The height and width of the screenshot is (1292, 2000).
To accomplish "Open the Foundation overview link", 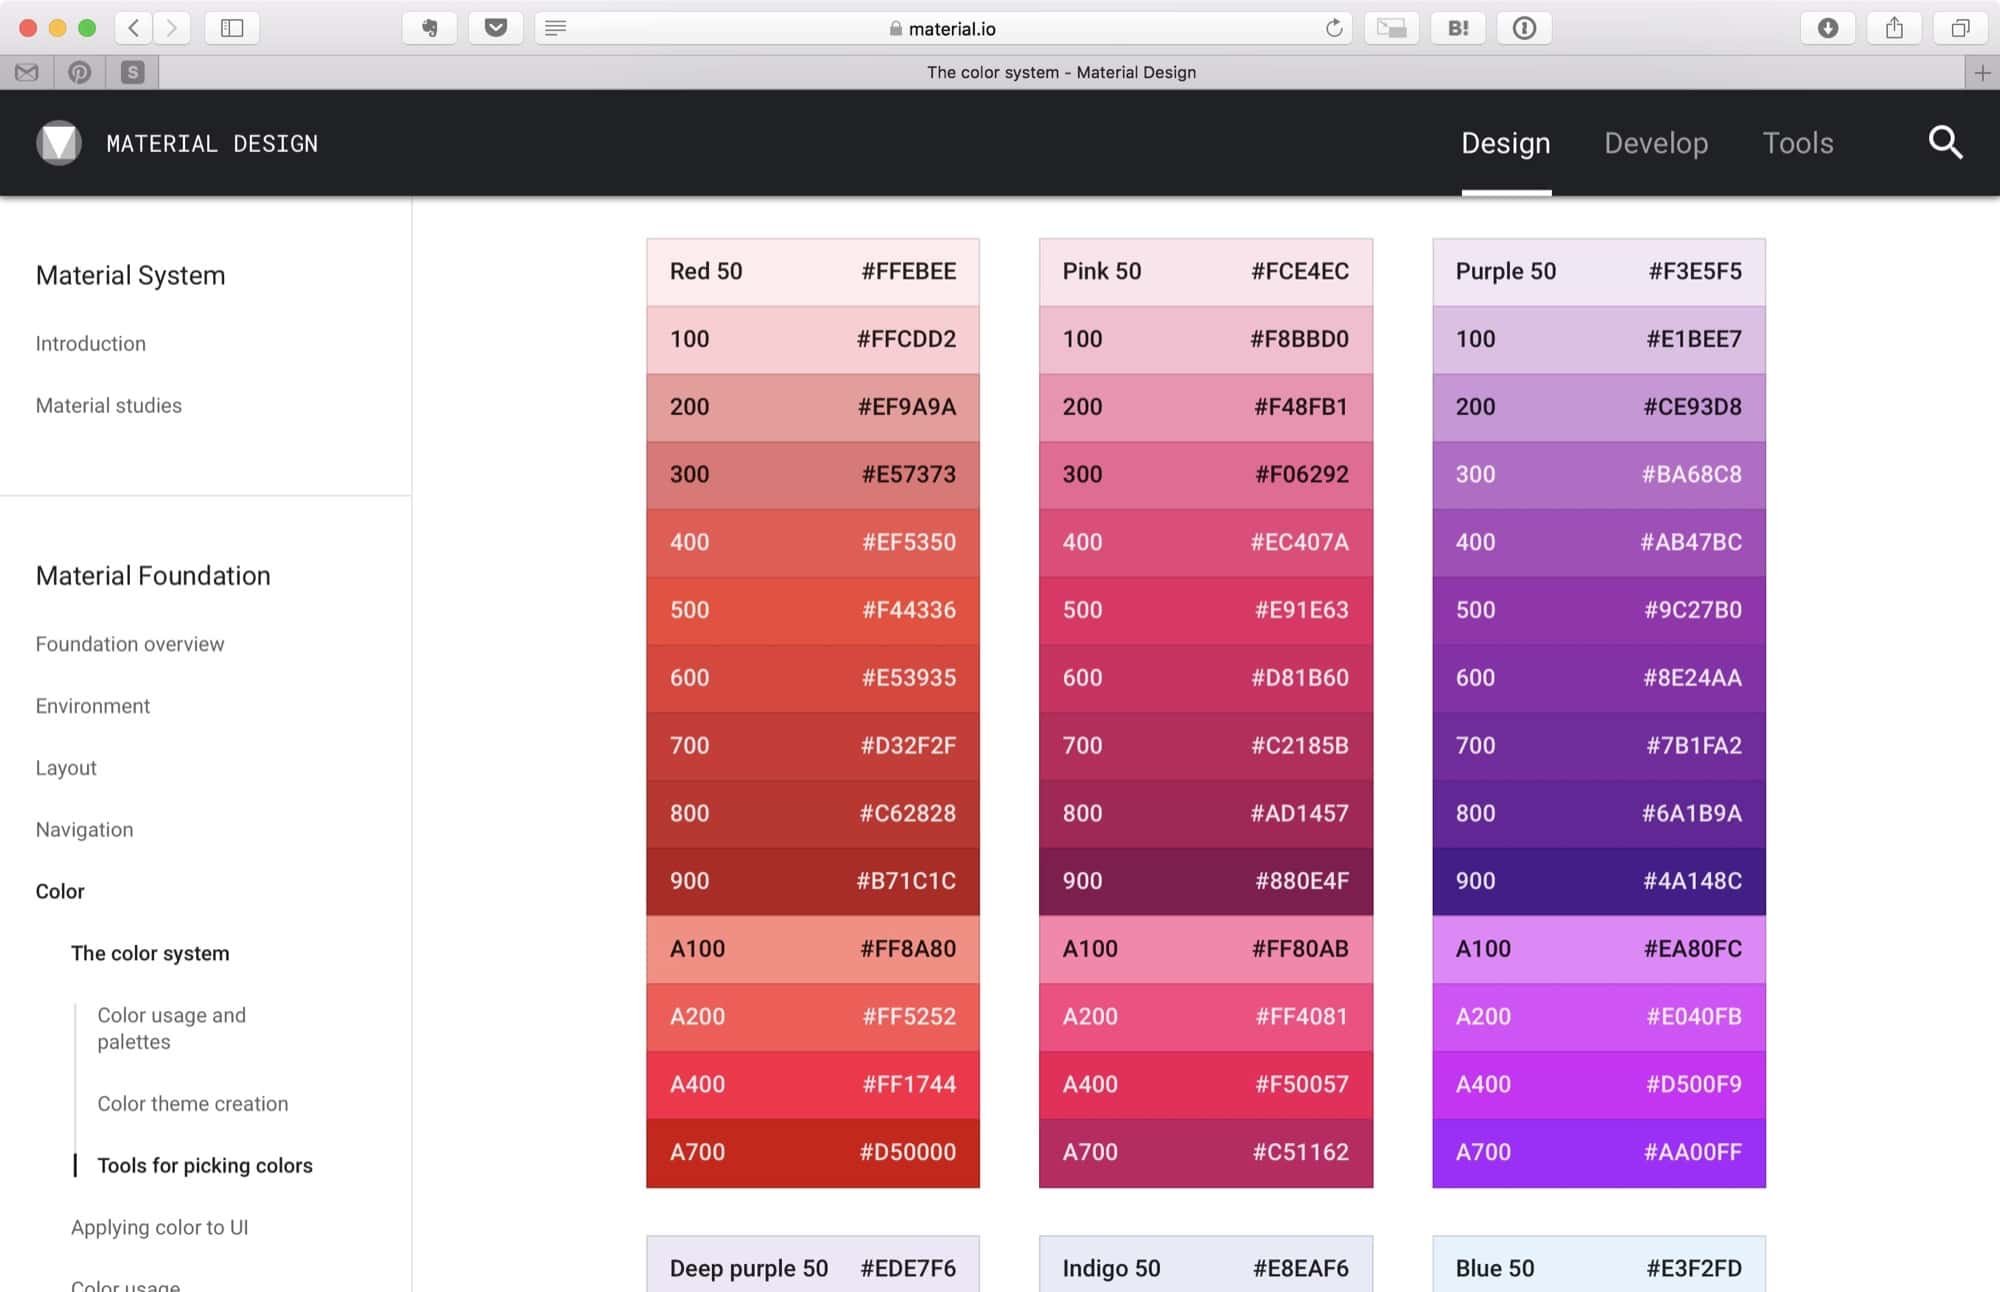I will (x=130, y=644).
